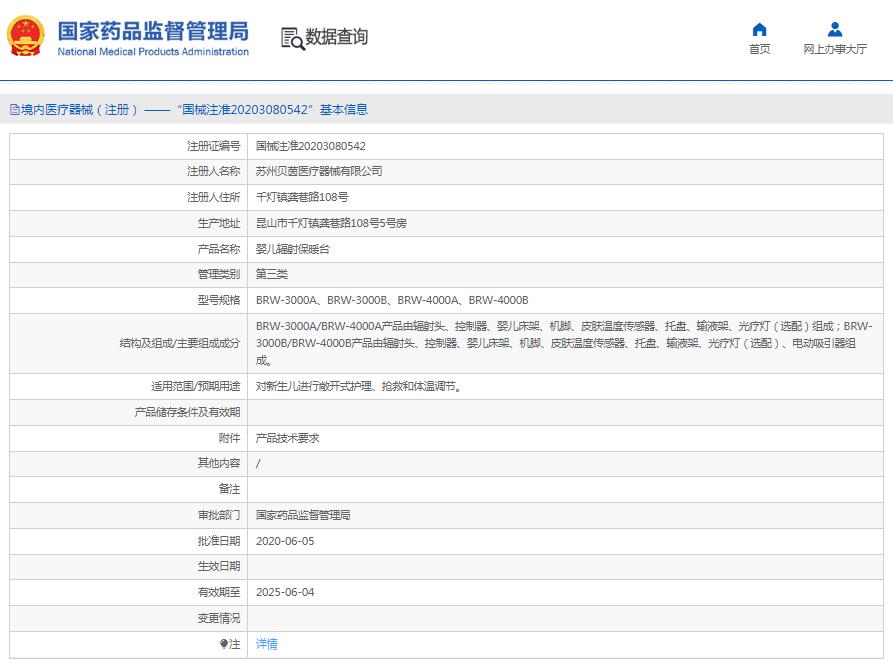Click 产品储存条件及有效期 label

click(187, 412)
